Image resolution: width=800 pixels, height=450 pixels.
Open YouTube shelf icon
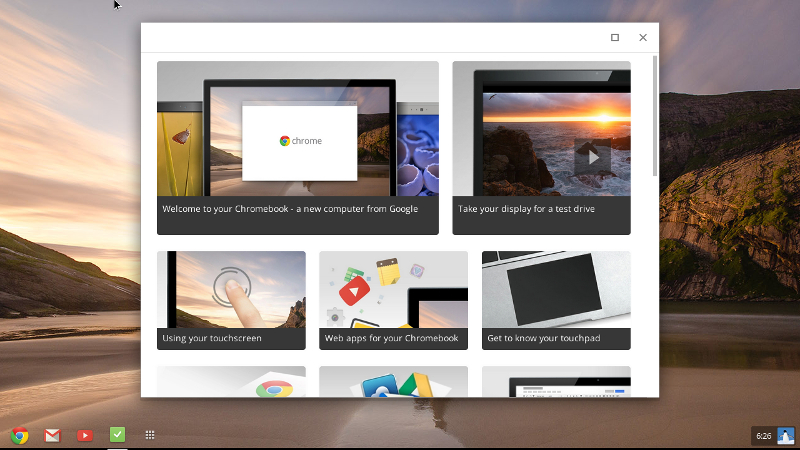[85, 435]
